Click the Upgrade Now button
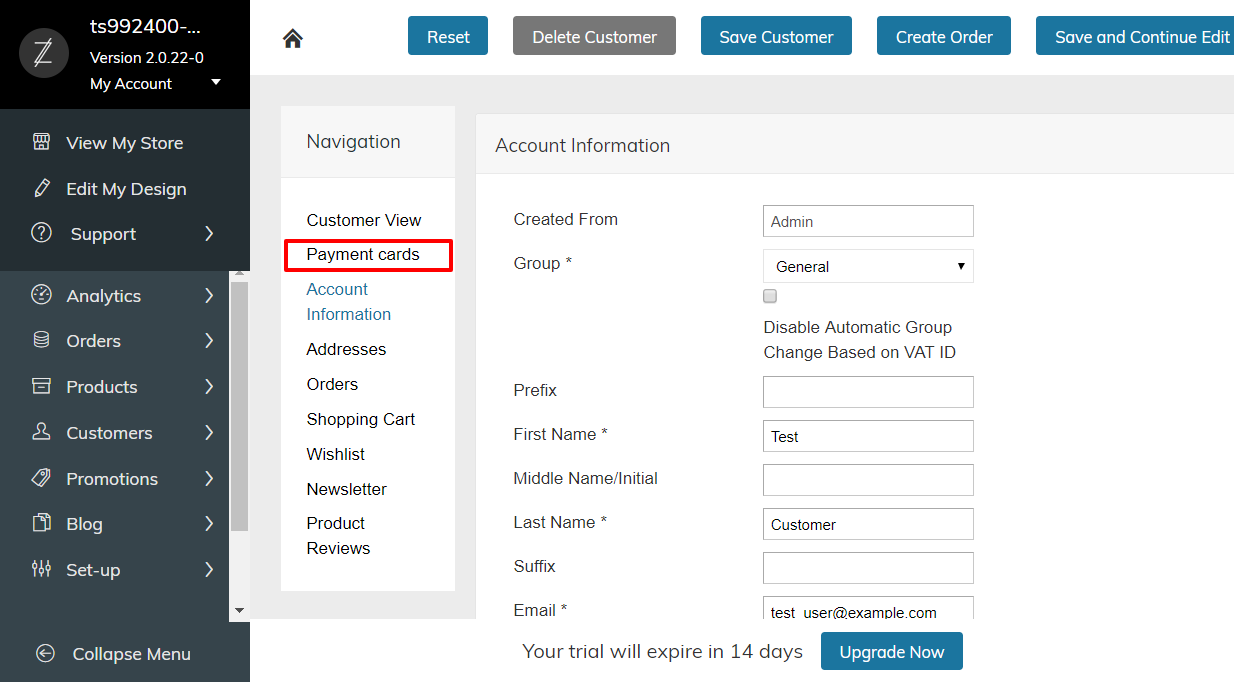Image resolution: width=1234 pixels, height=682 pixels. pyautogui.click(x=892, y=652)
